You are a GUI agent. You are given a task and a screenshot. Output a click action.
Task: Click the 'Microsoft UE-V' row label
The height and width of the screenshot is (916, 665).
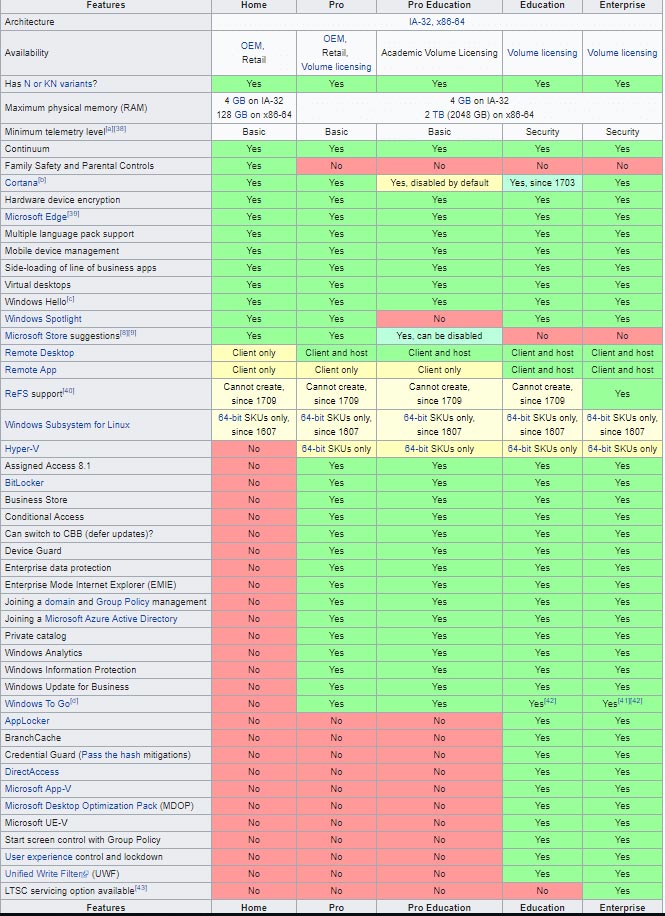click(36, 823)
